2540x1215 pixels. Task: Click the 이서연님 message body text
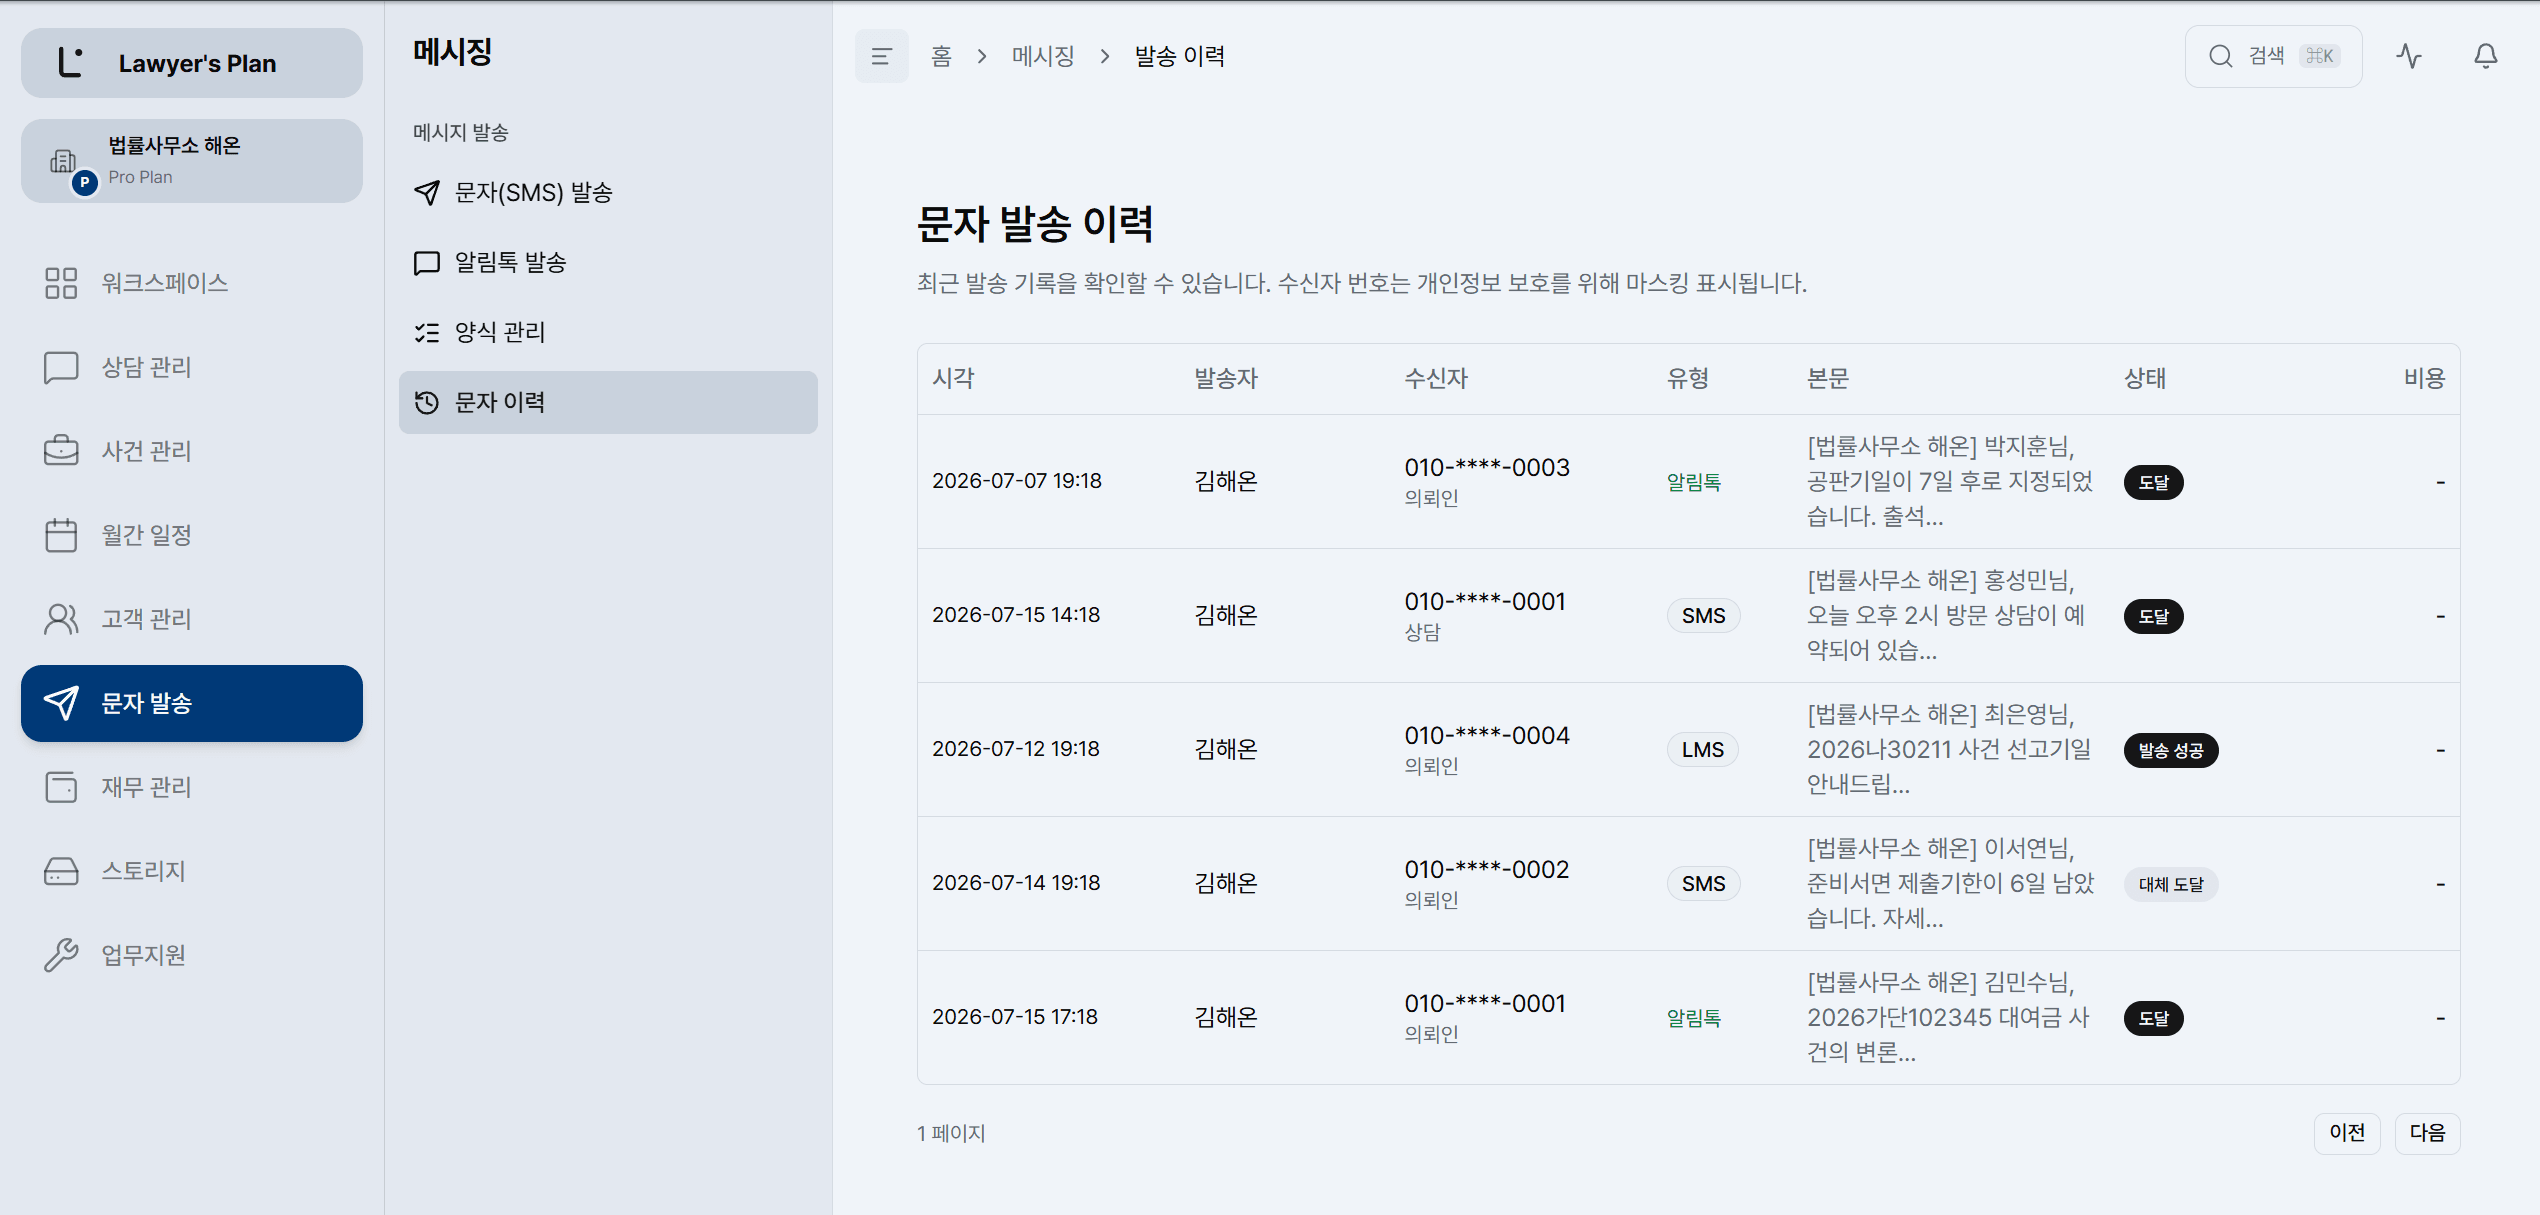pos(1949,884)
